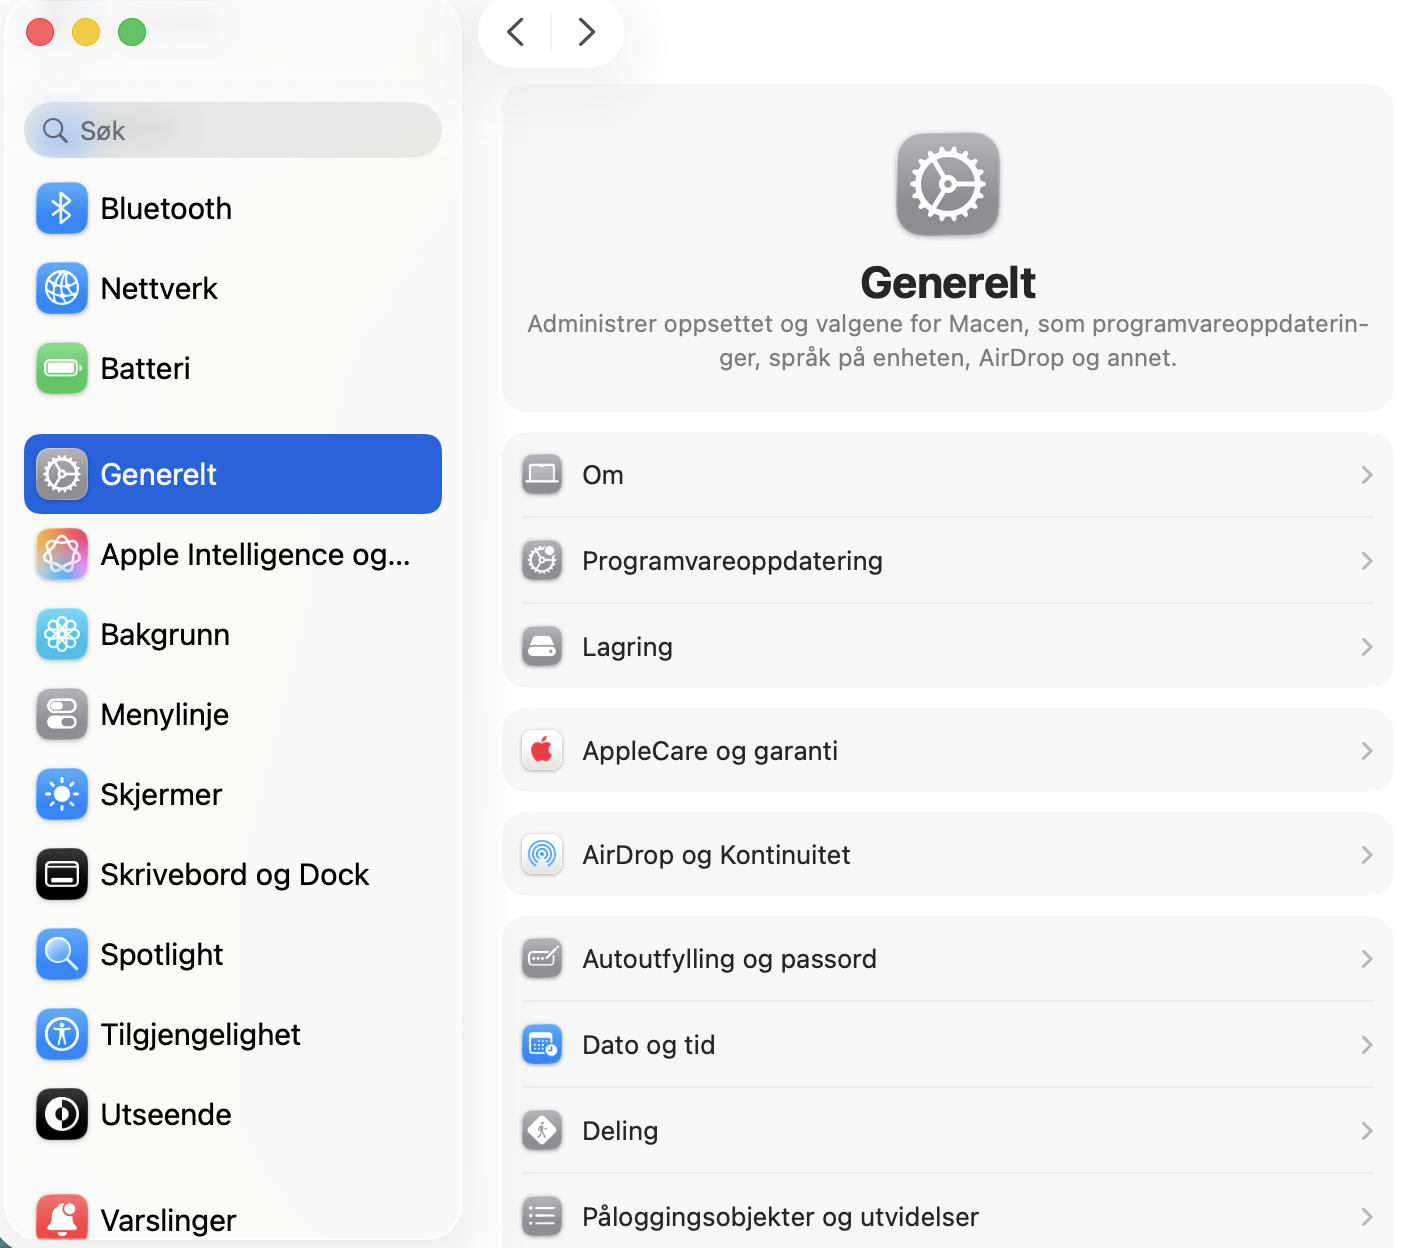
Task: Expand the Lagring row chevron
Action: [x=1367, y=647]
